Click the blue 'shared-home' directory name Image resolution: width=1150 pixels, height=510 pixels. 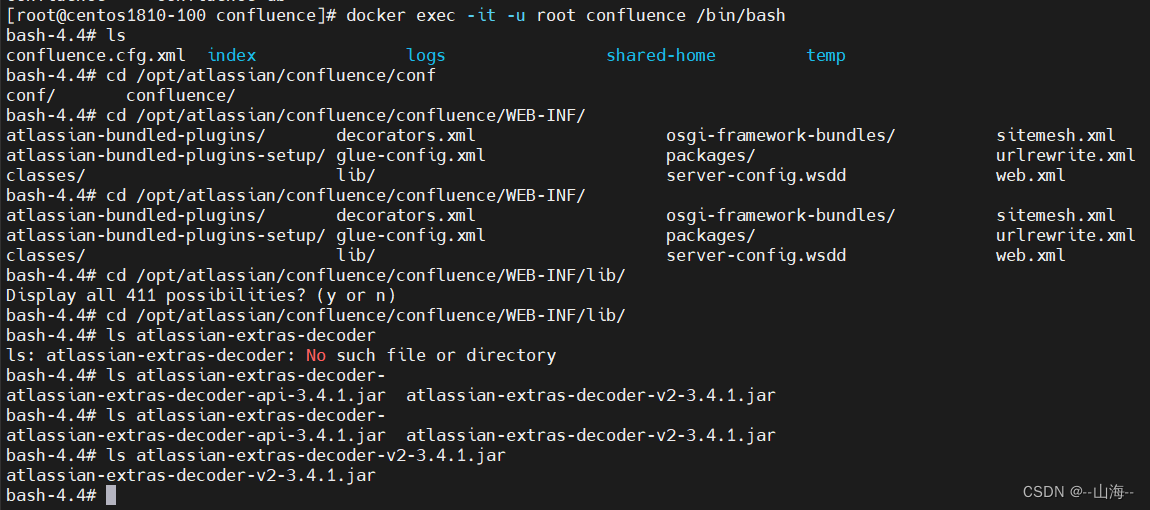coord(661,56)
